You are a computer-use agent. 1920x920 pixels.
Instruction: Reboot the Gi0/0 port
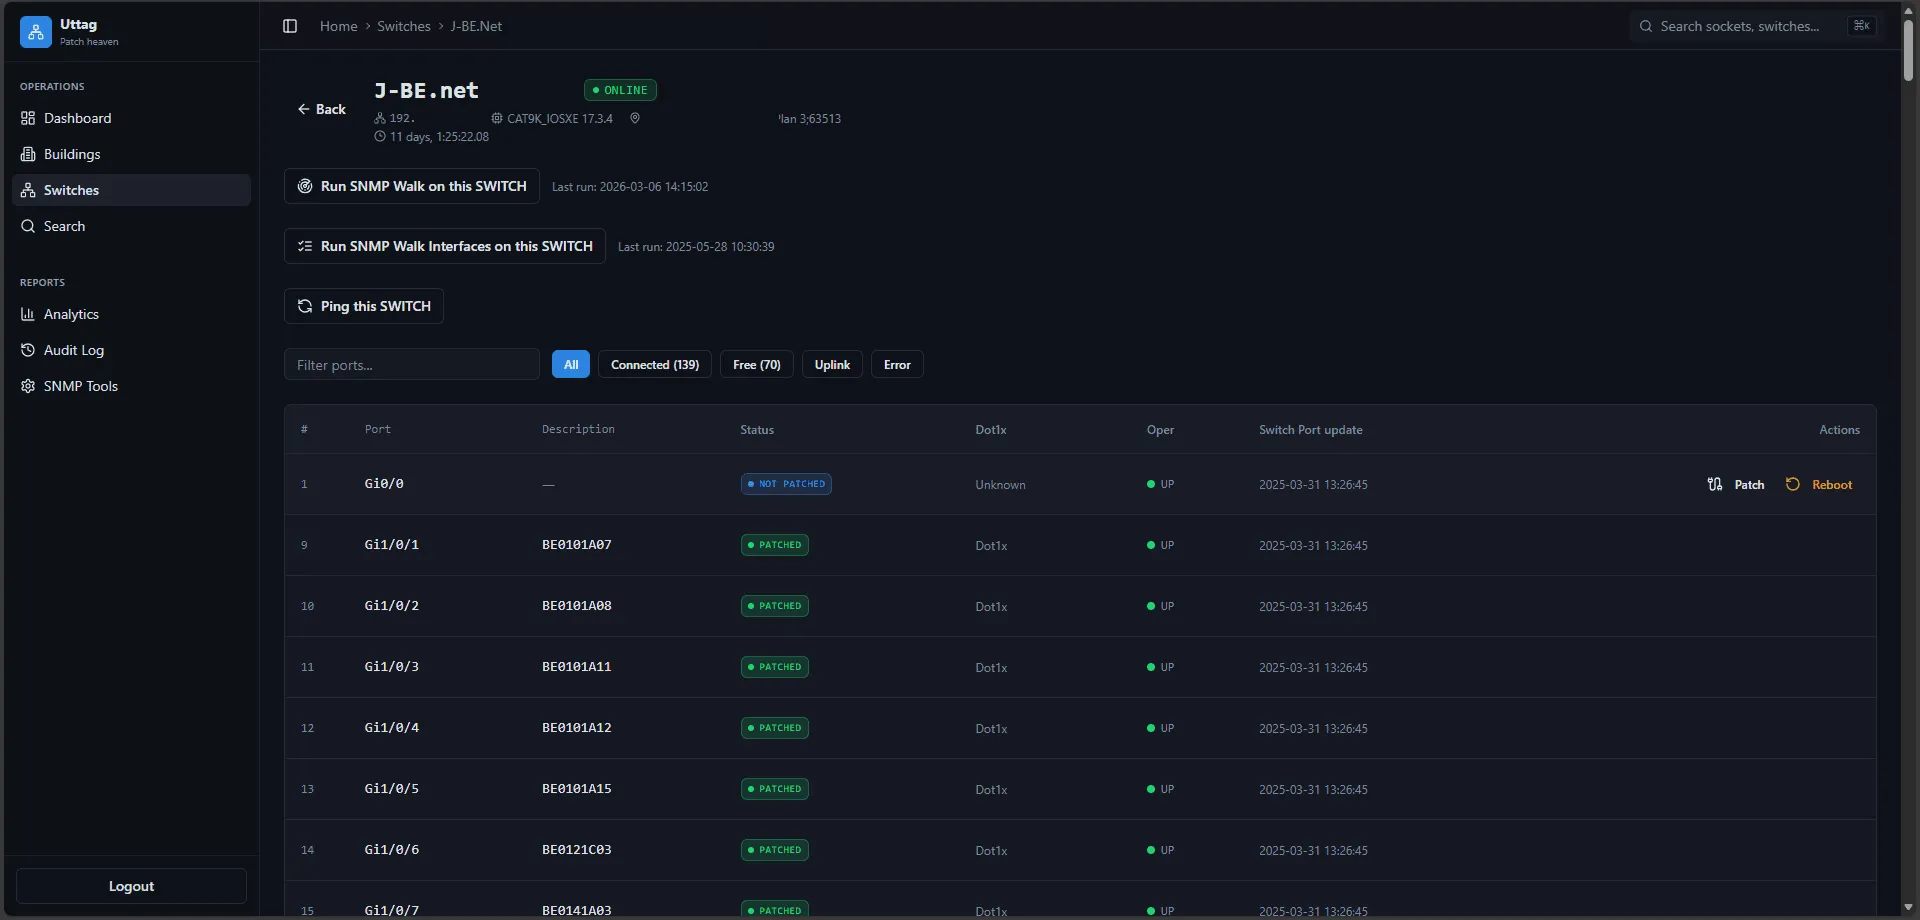point(1819,484)
